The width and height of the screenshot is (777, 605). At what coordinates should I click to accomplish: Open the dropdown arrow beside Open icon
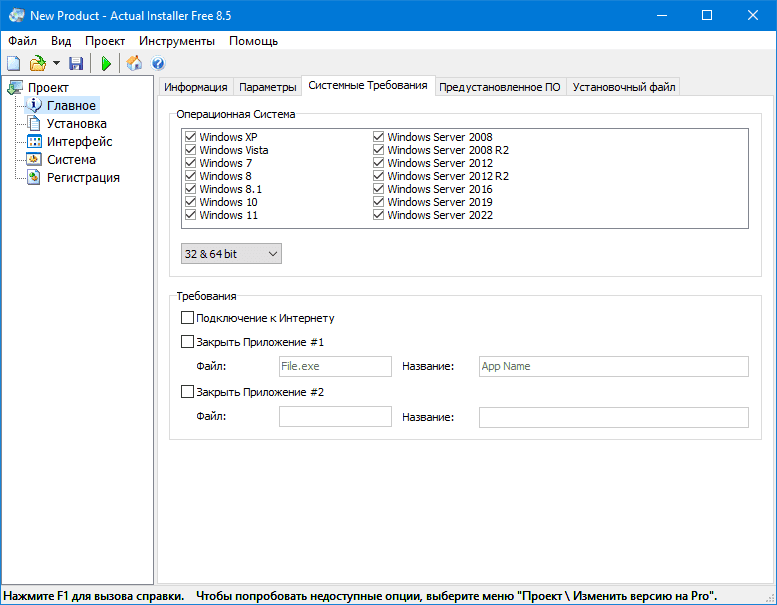click(x=56, y=63)
